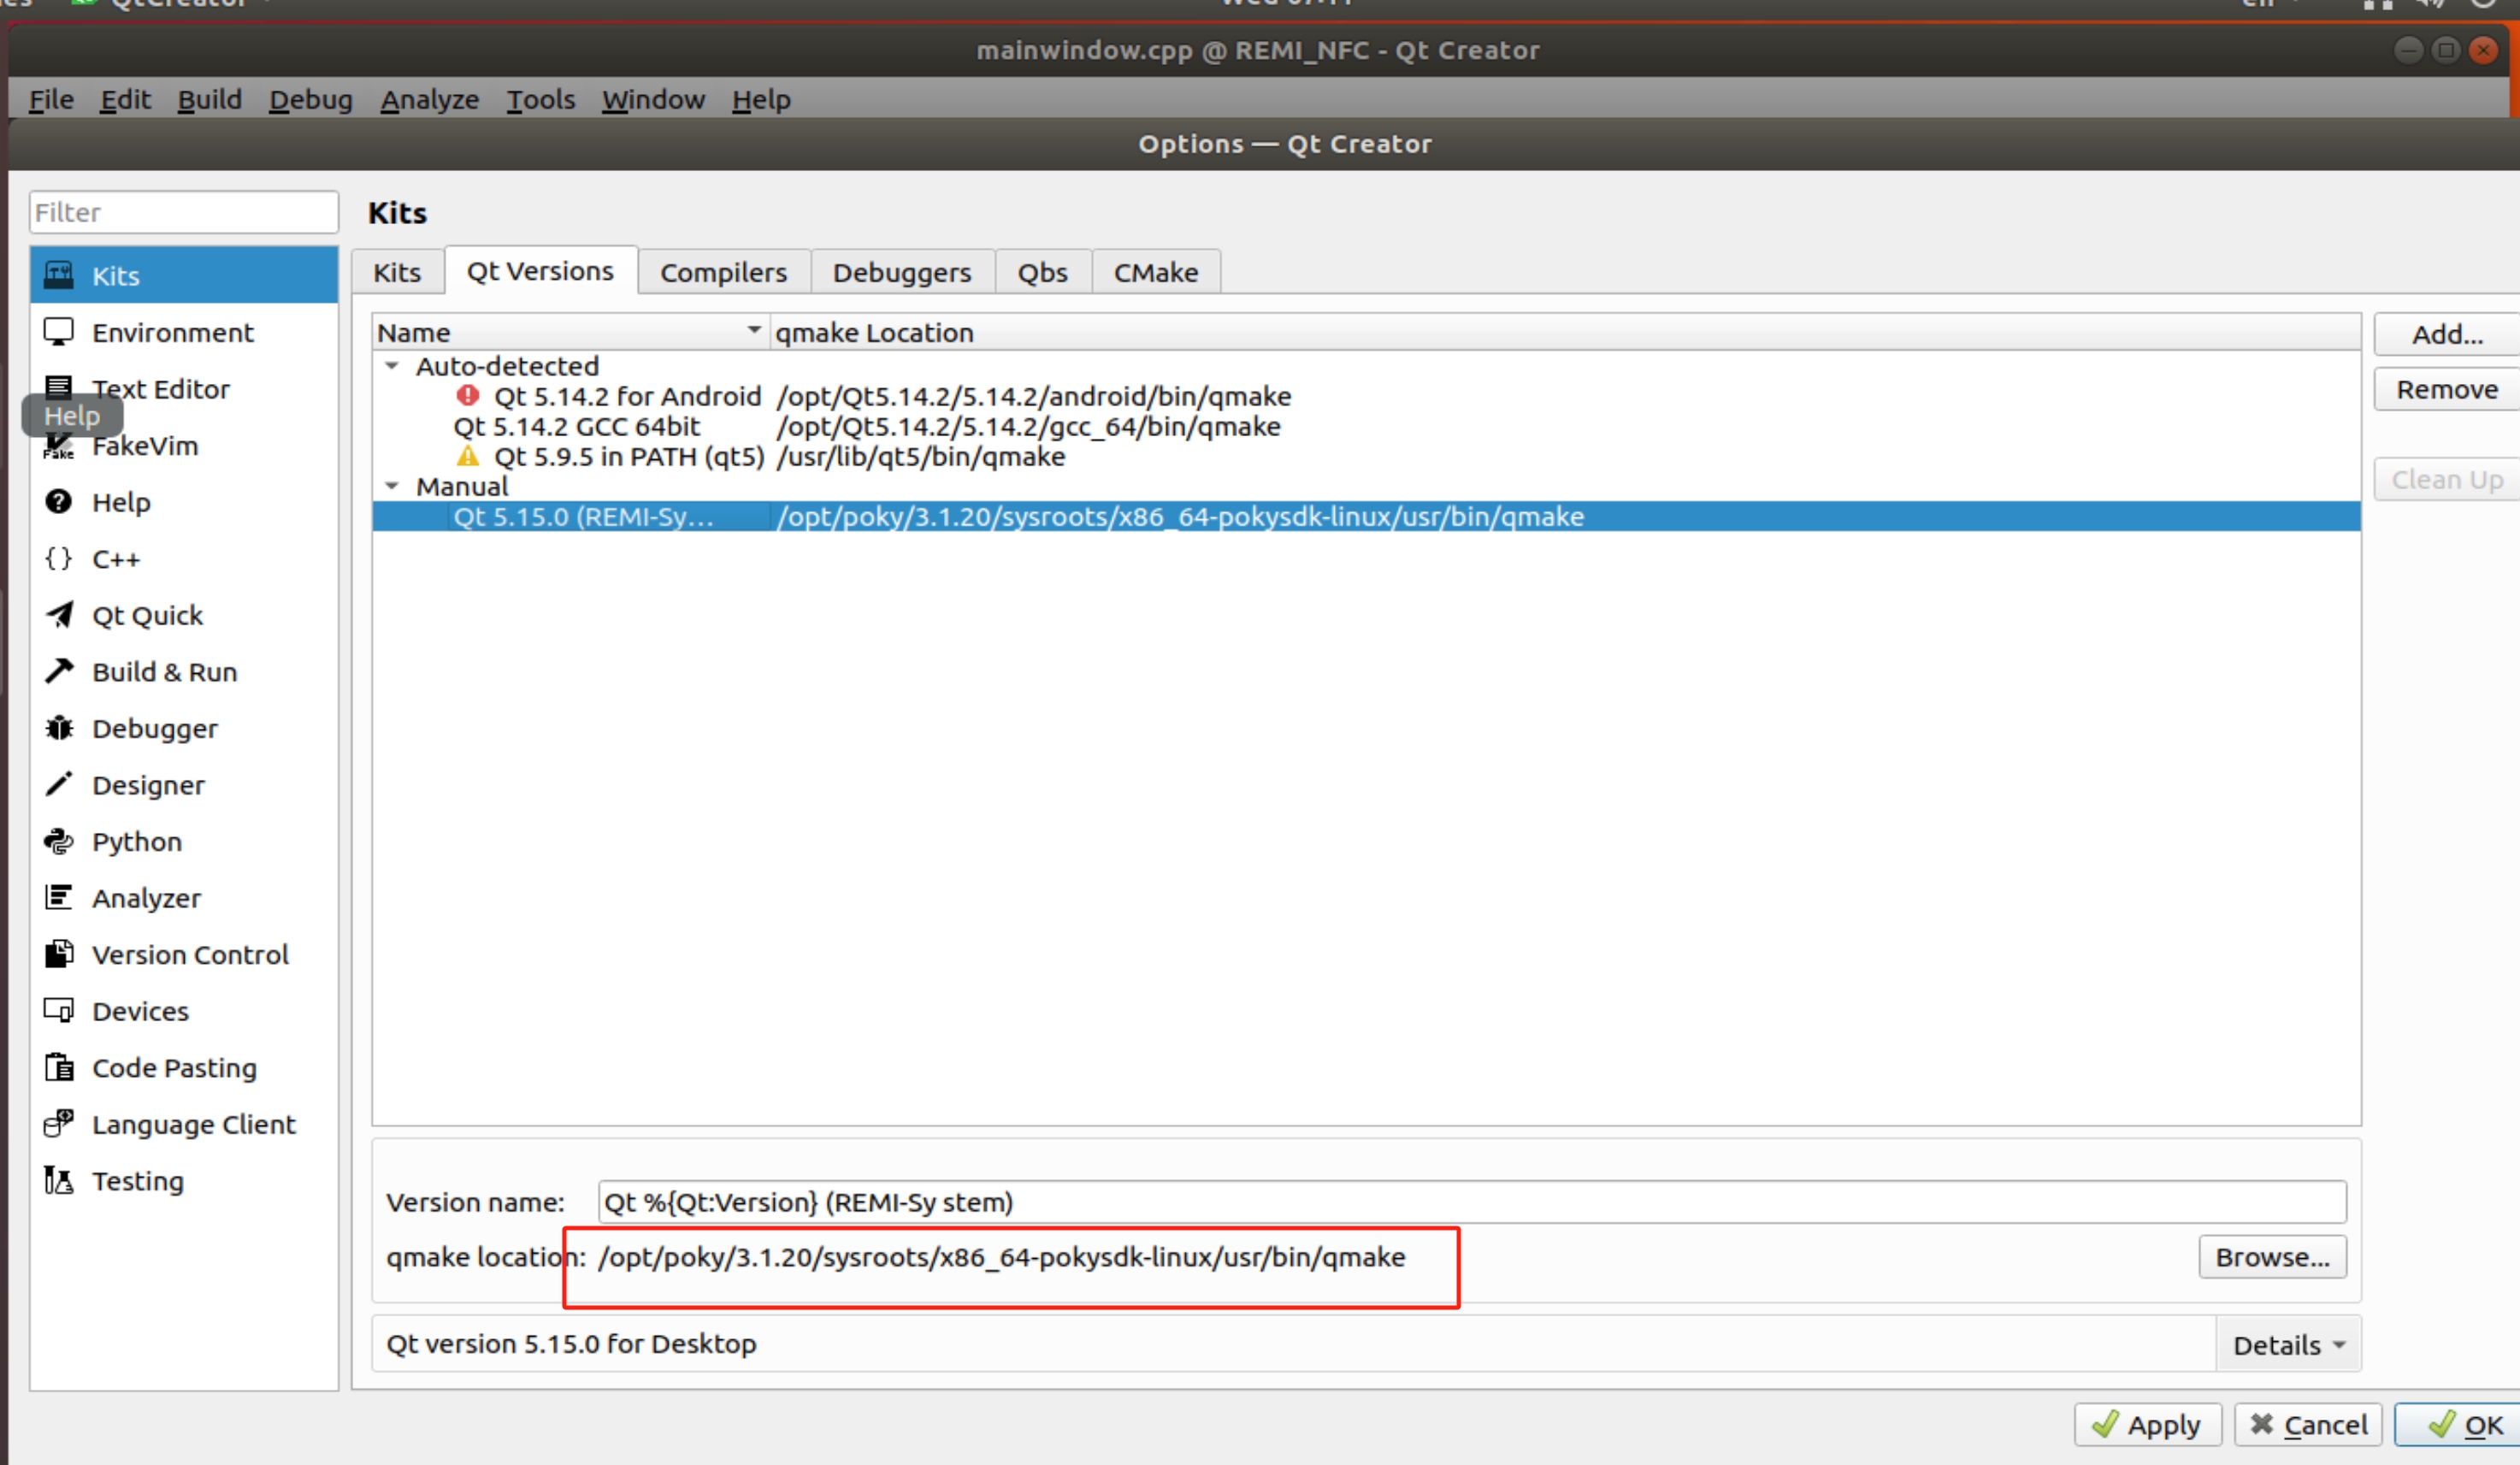Switch to the Debuggers tab
Screen dimensions: 2520x1465
point(901,272)
